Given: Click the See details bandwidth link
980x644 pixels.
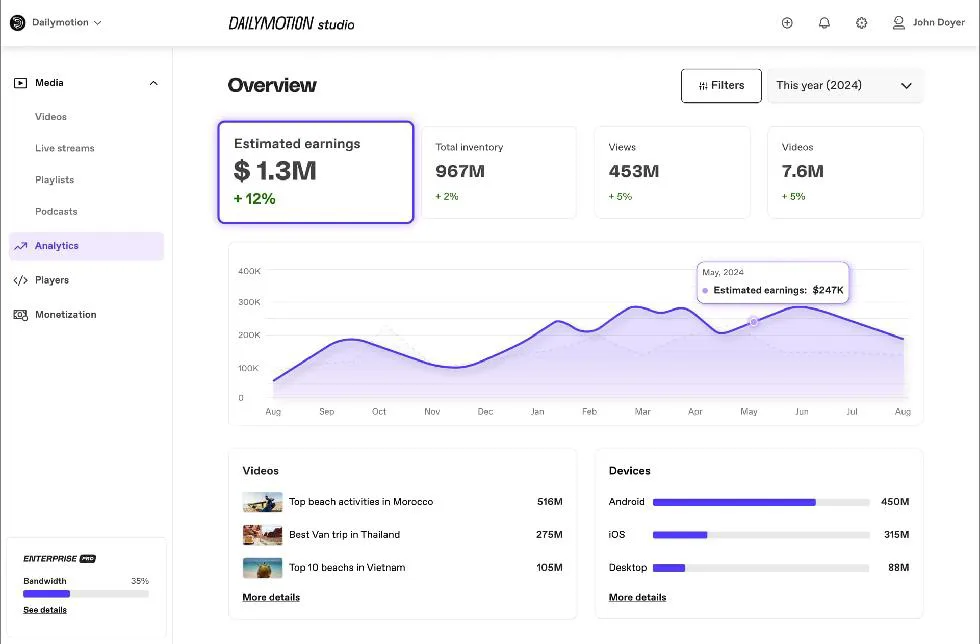Looking at the screenshot, I should click(45, 610).
